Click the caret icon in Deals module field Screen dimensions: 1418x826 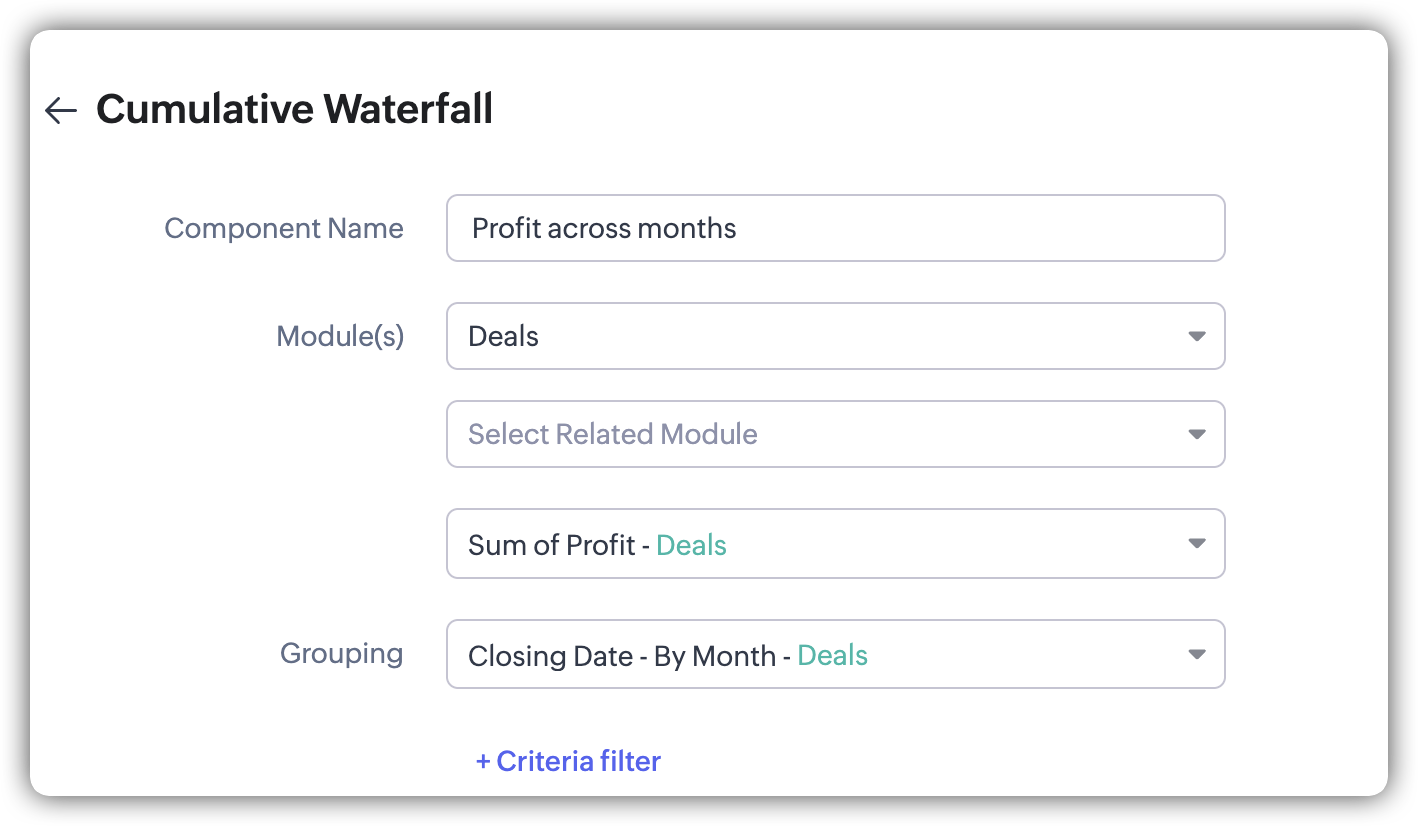point(1196,336)
